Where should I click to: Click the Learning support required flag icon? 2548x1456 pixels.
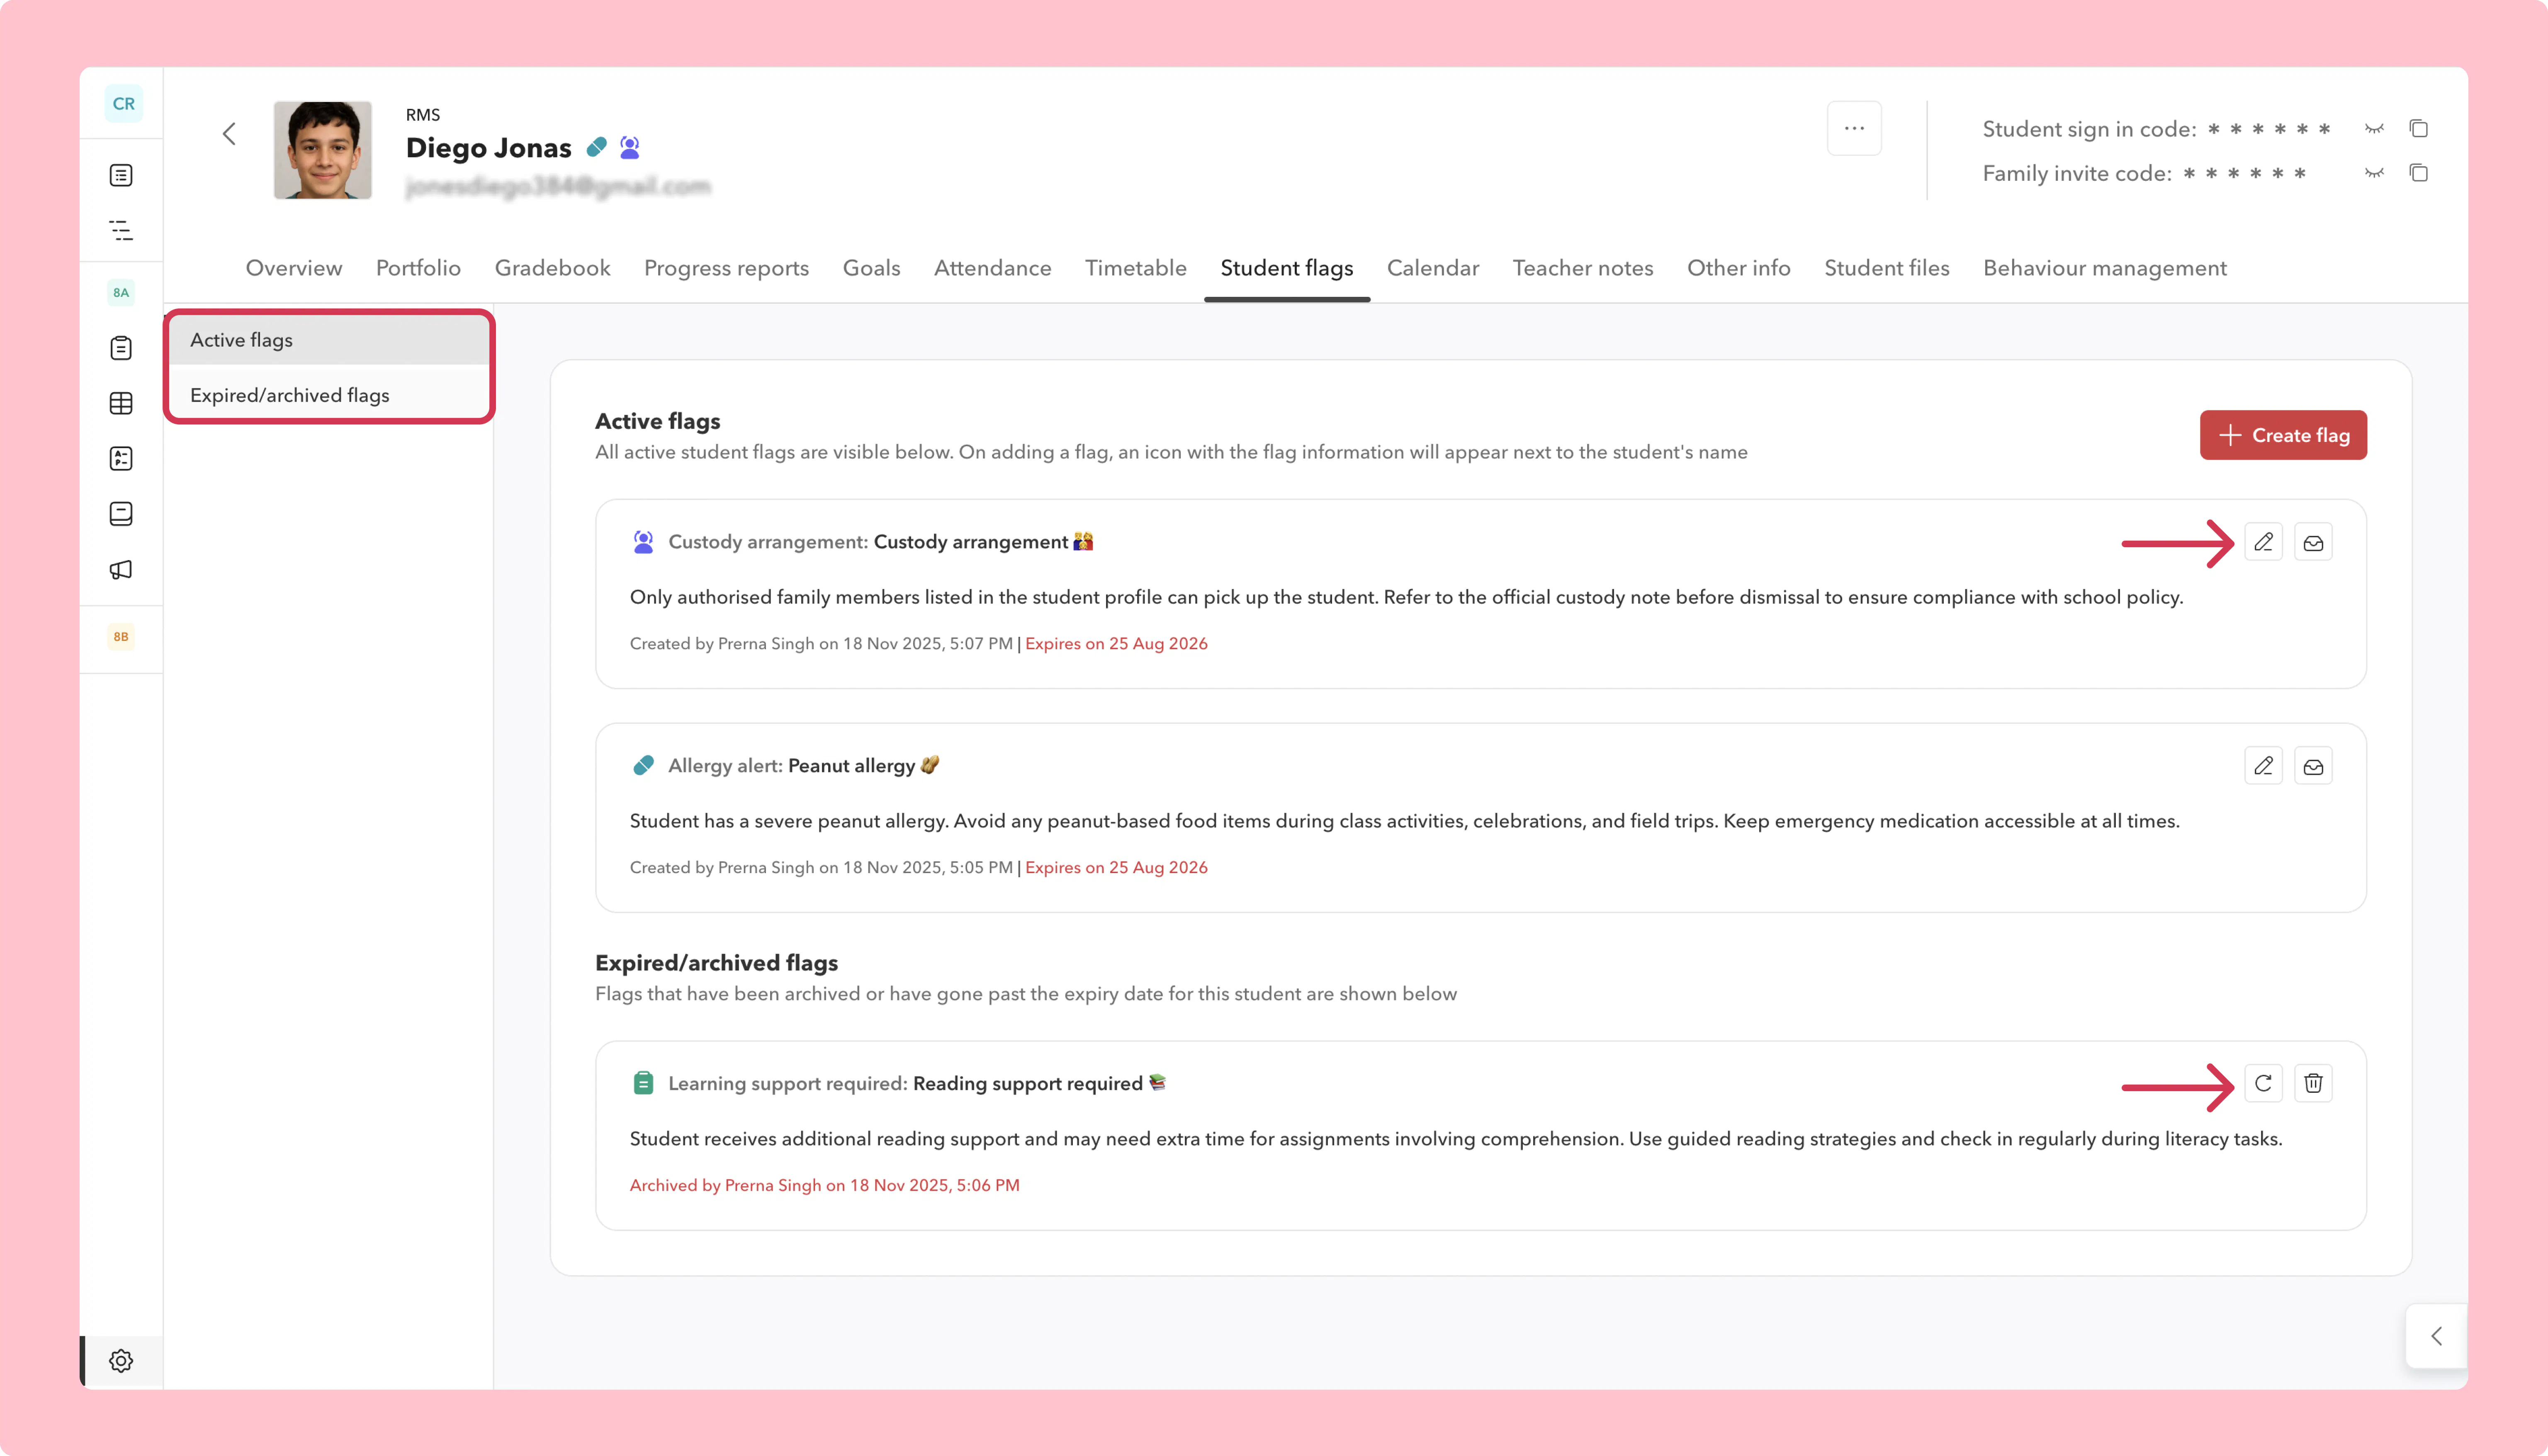pos(643,1083)
